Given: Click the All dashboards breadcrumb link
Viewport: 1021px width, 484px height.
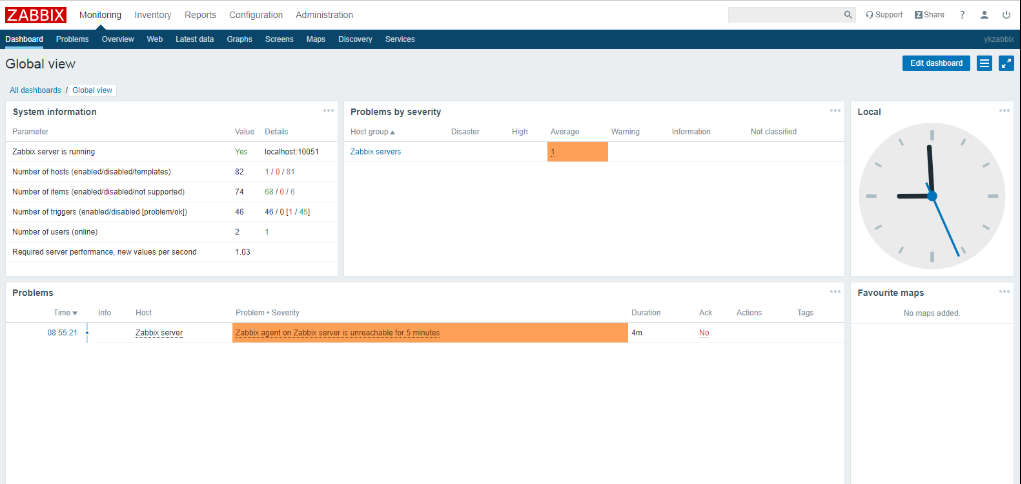Looking at the screenshot, I should click(35, 90).
